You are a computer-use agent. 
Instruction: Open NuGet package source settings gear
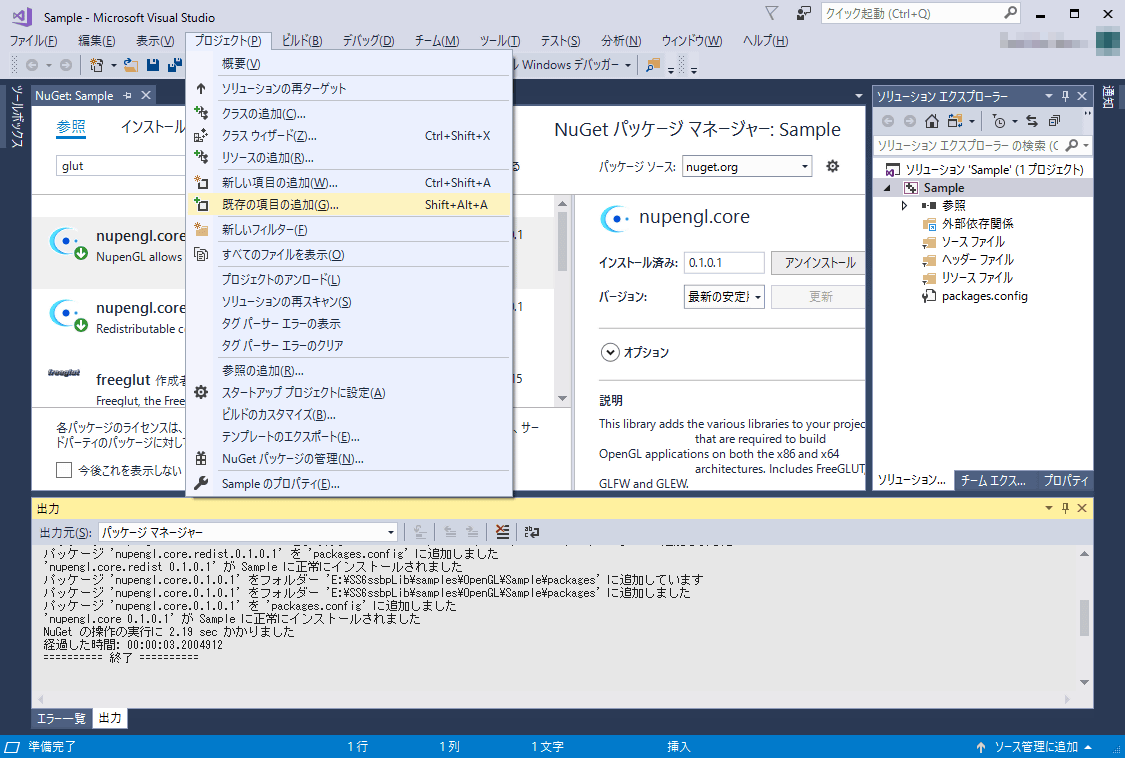point(832,167)
